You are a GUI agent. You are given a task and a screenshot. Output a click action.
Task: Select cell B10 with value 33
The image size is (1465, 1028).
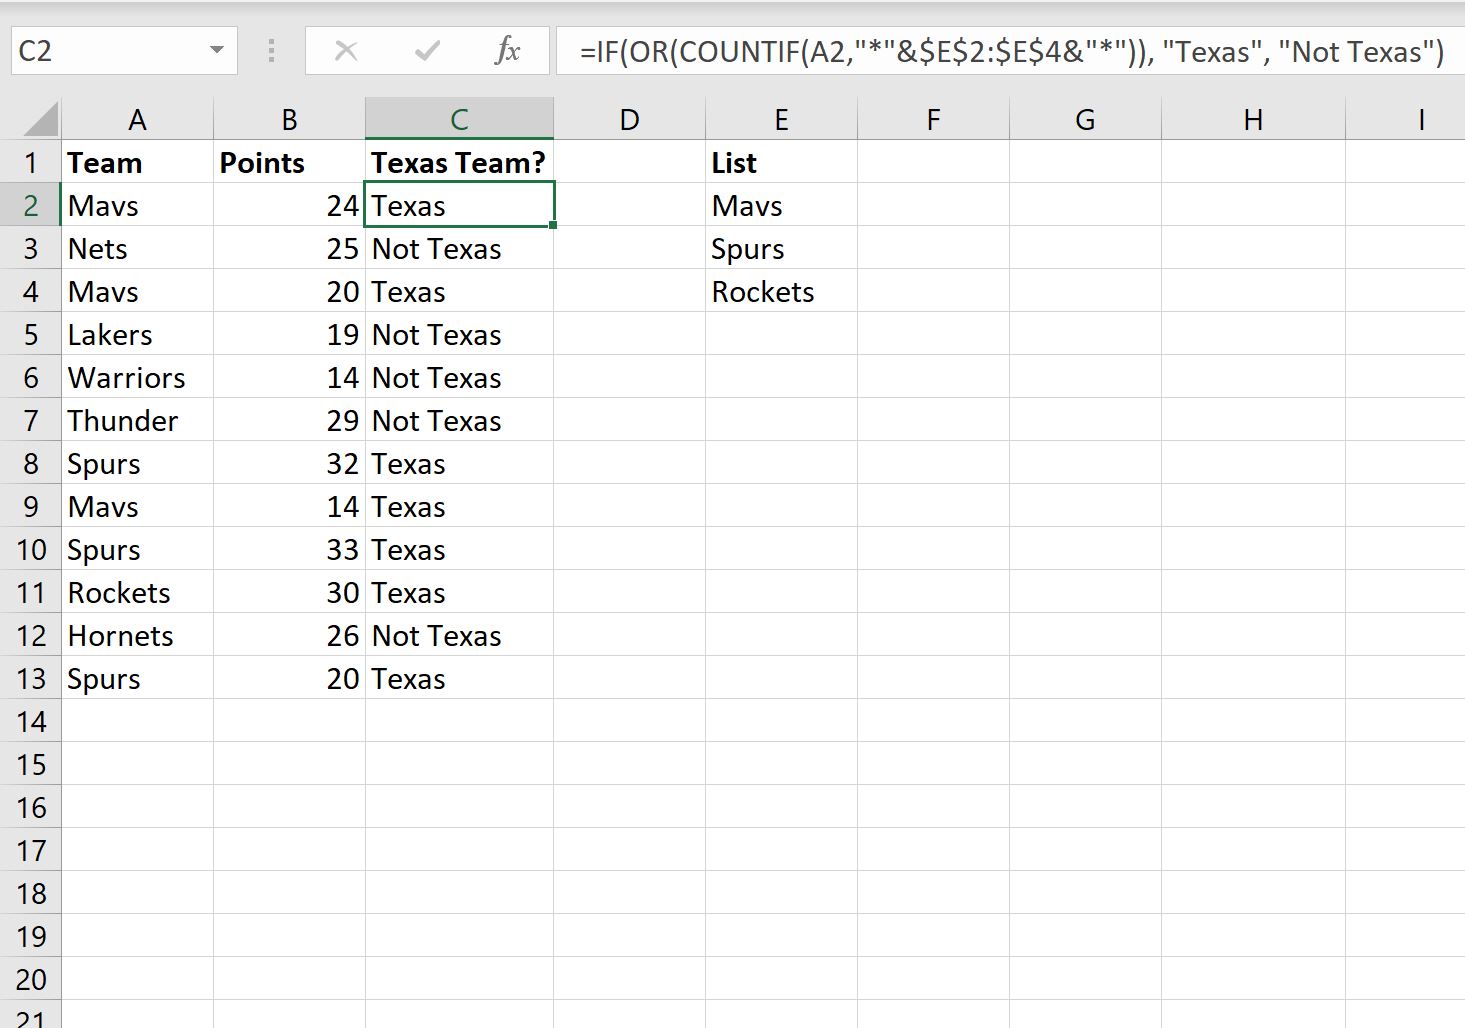(x=289, y=550)
